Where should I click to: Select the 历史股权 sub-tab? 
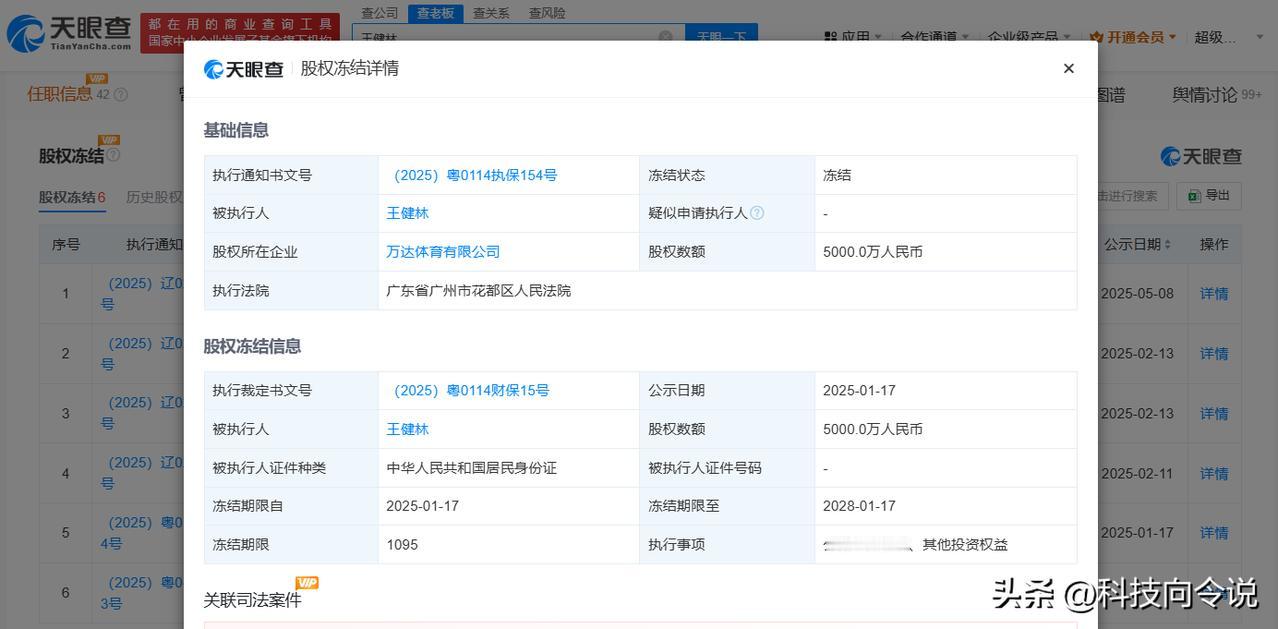click(154, 197)
